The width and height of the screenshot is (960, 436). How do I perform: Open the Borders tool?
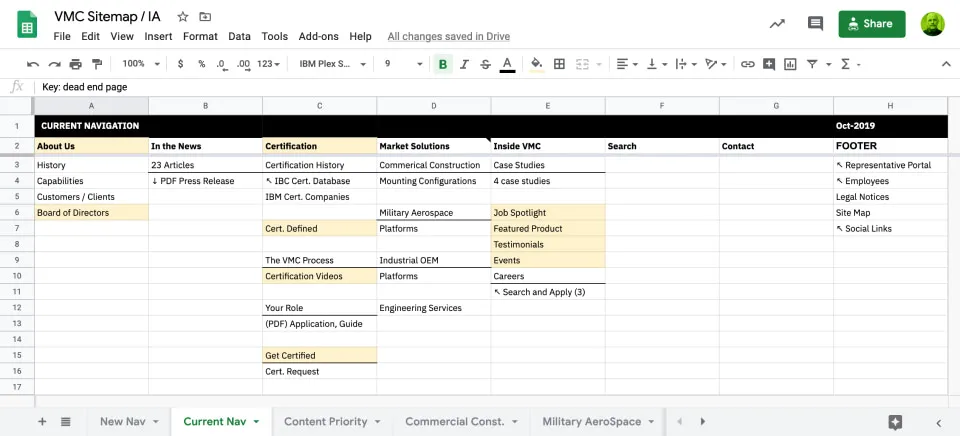pyautogui.click(x=559, y=64)
